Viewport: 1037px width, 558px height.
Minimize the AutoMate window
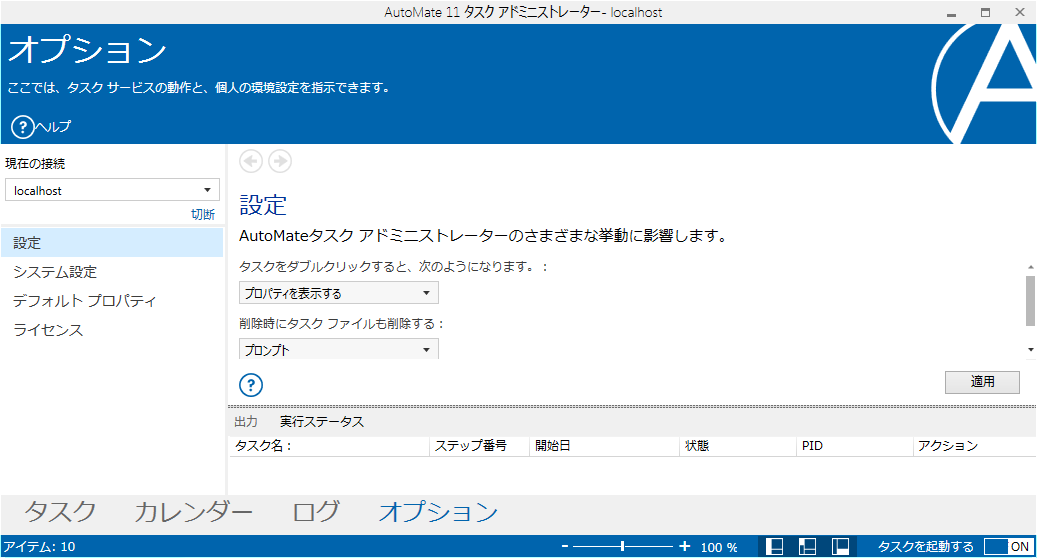[x=951, y=13]
